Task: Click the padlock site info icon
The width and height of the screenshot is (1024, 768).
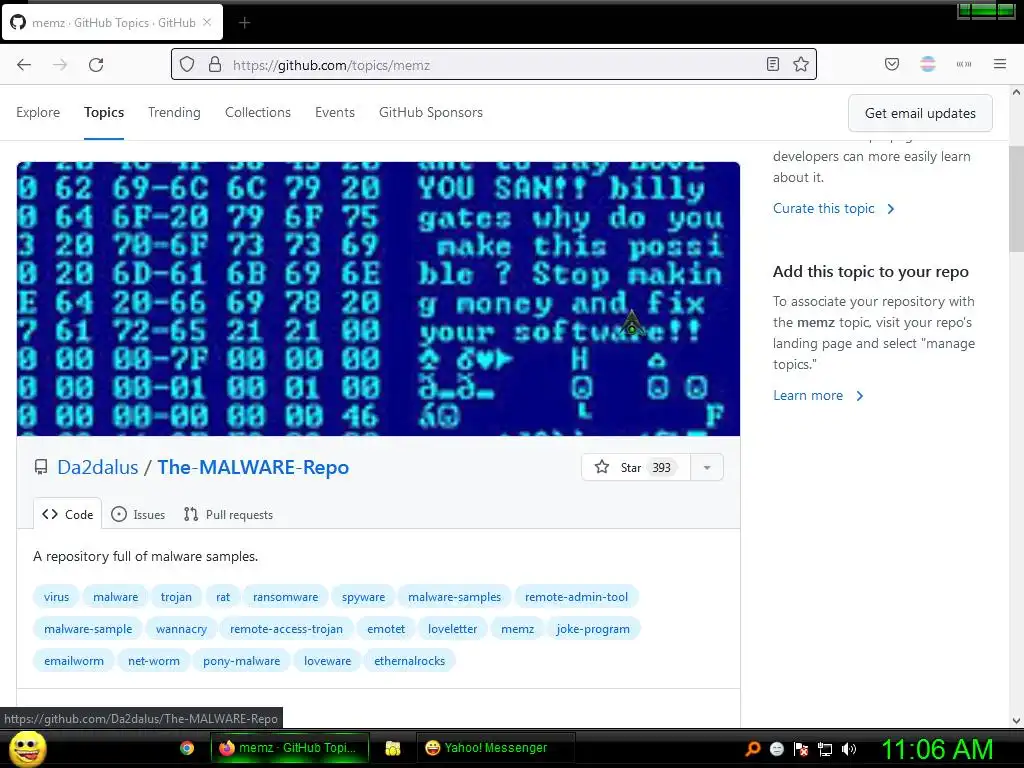Action: coord(215,65)
